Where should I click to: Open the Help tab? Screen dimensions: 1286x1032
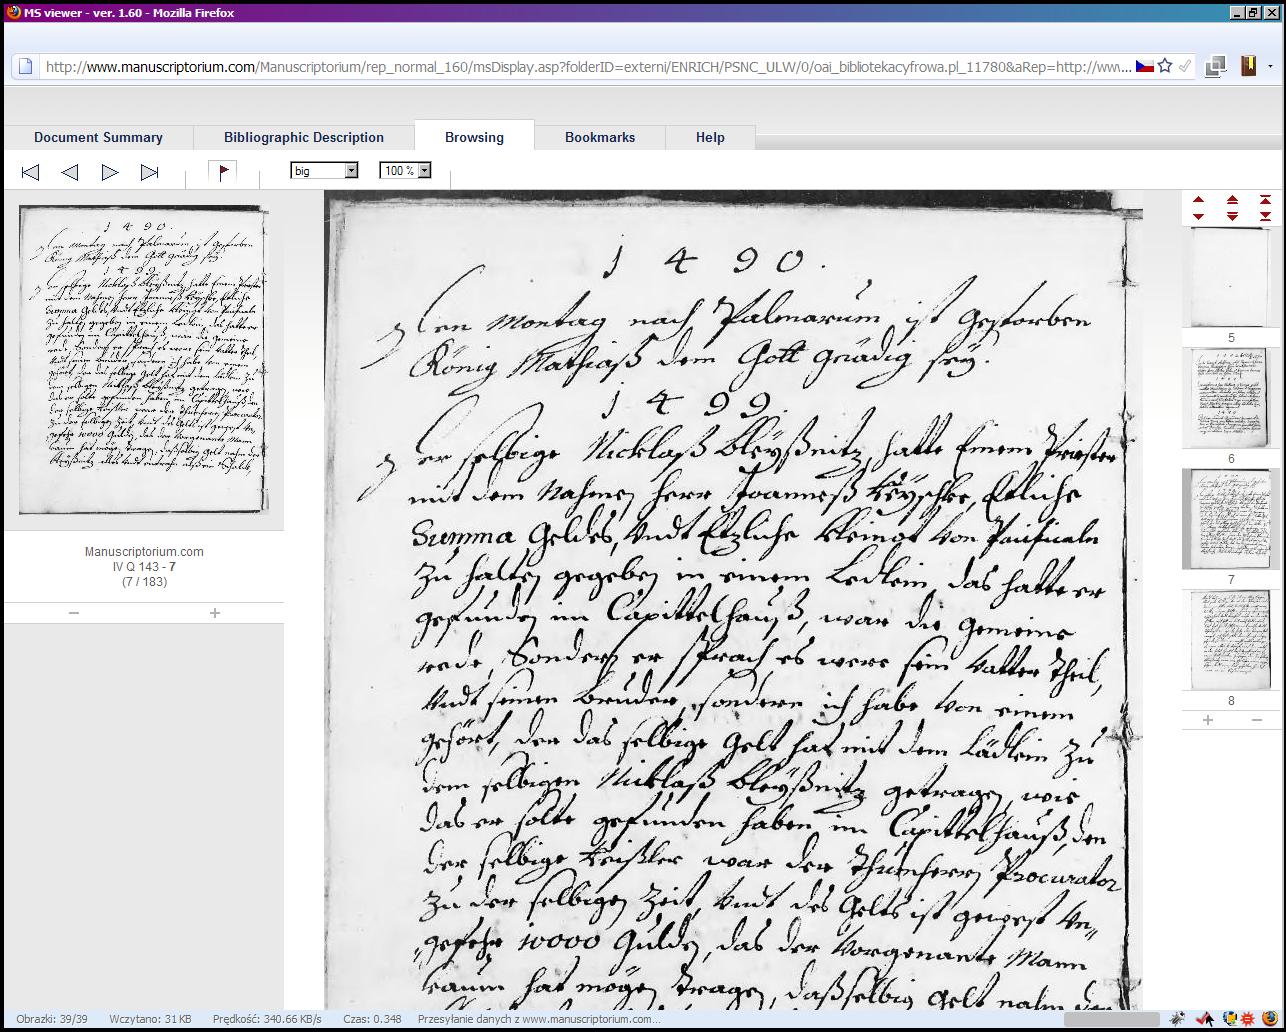[710, 137]
